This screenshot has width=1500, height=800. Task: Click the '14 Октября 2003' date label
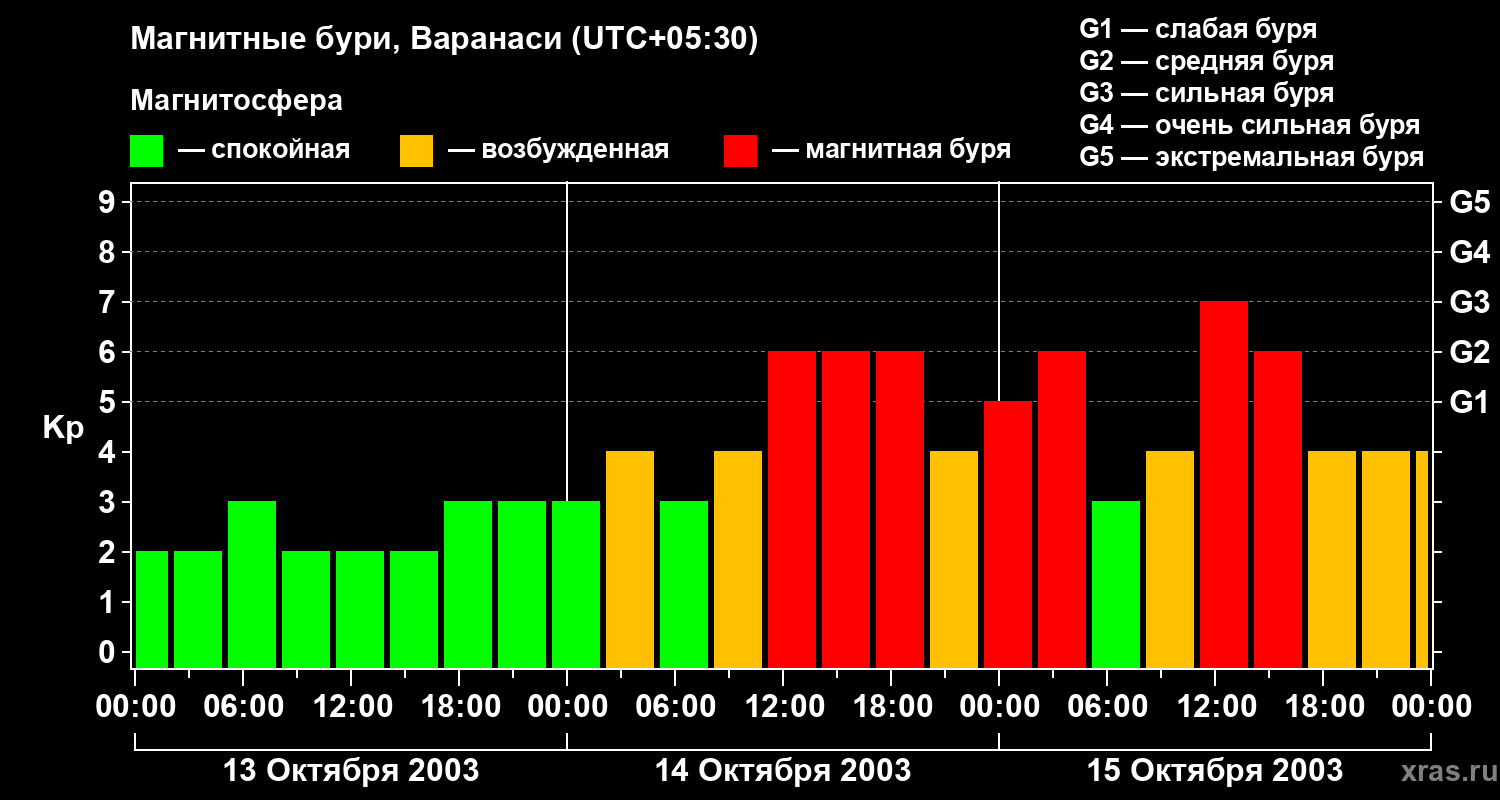pos(782,771)
